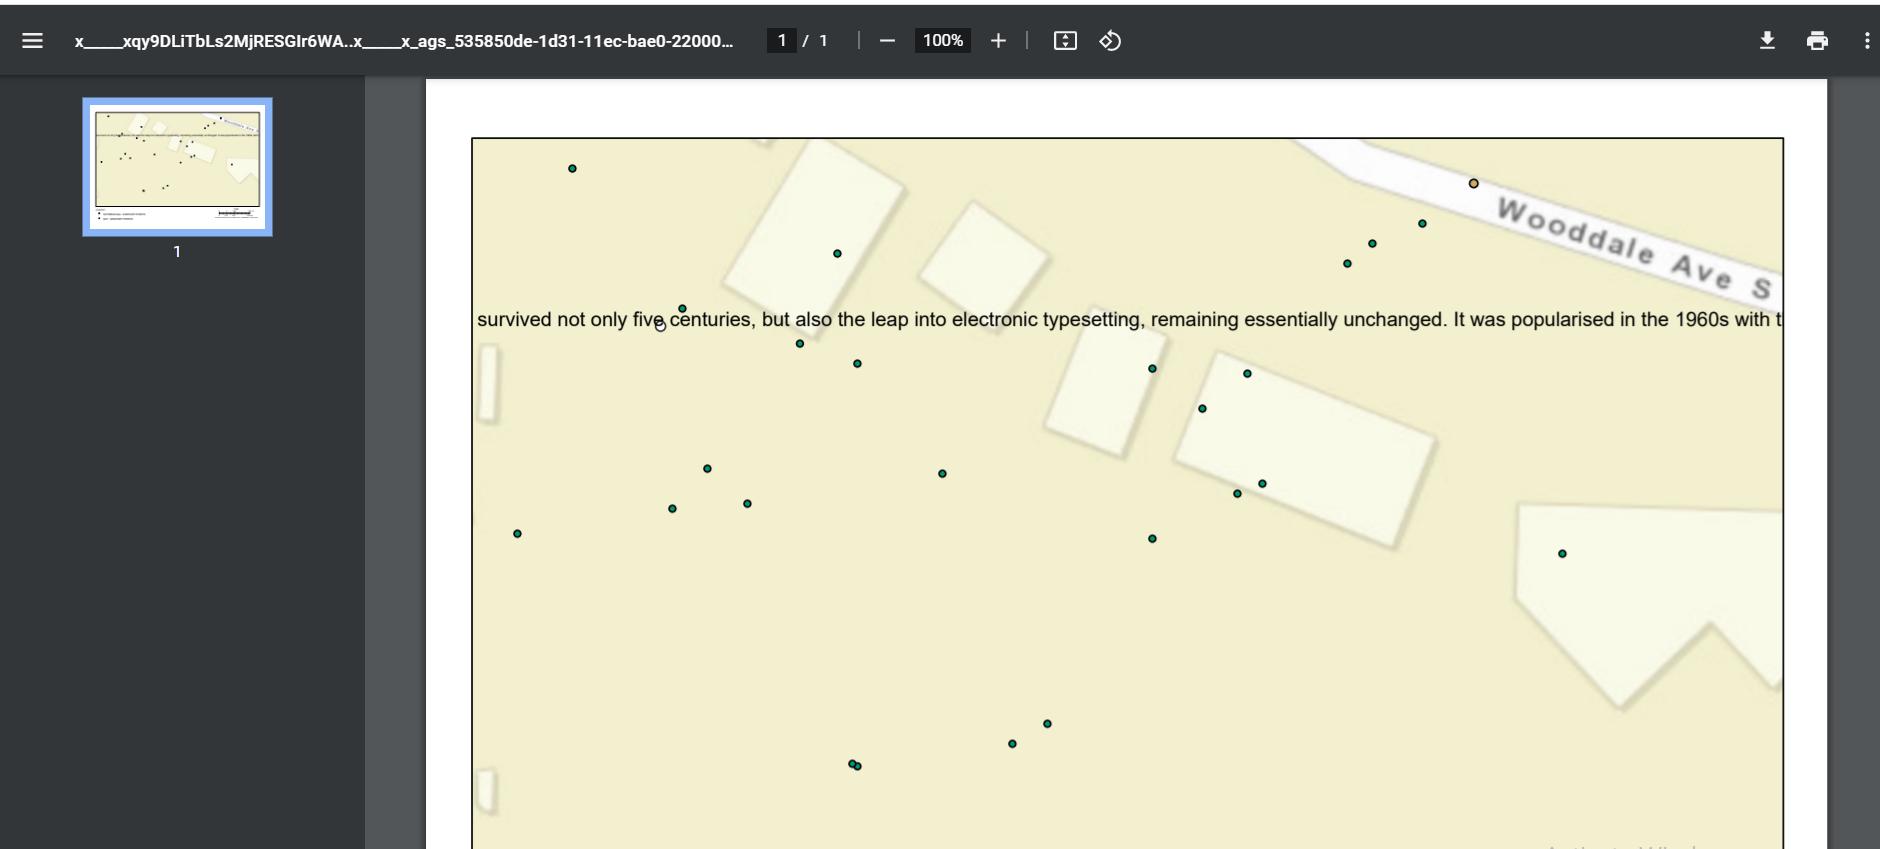Viewport: 1880px width, 849px height.
Task: Click the zoom in plus button
Action: pos(998,41)
